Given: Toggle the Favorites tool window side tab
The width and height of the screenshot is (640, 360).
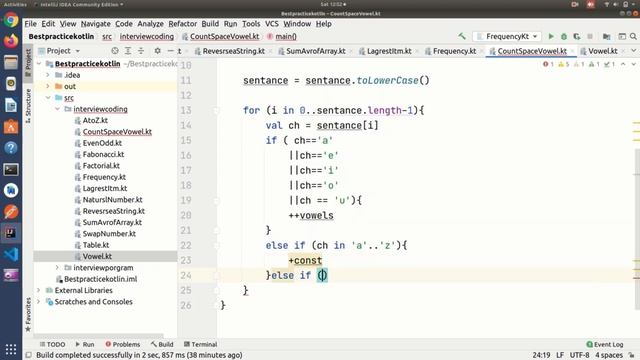Looking at the screenshot, I should click(x=28, y=314).
